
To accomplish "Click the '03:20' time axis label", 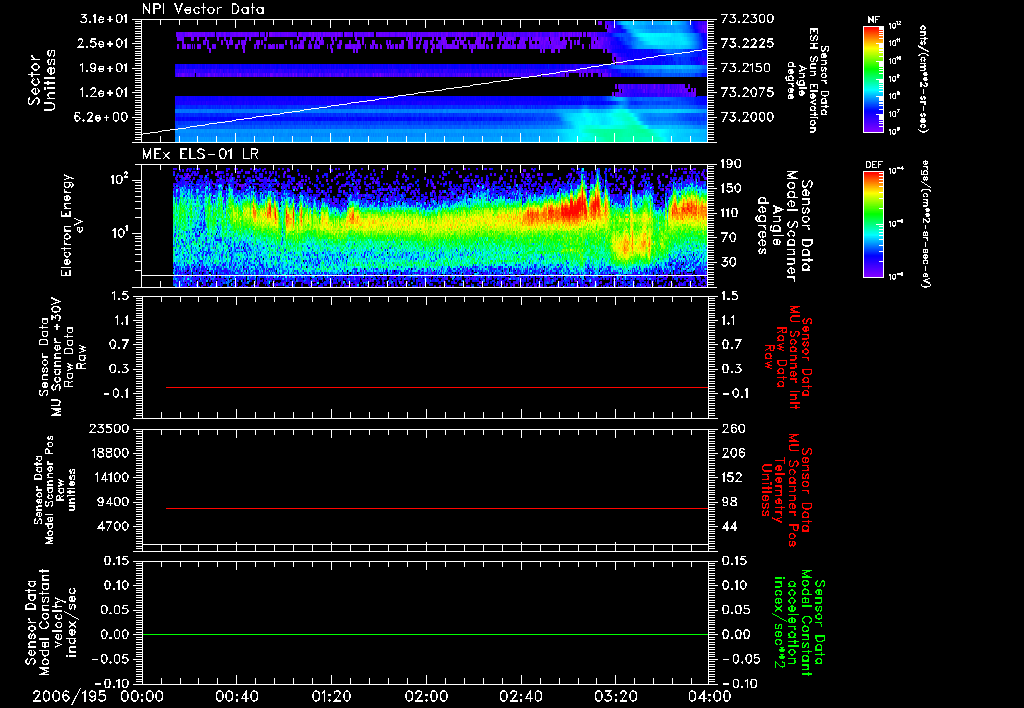I will [616, 696].
